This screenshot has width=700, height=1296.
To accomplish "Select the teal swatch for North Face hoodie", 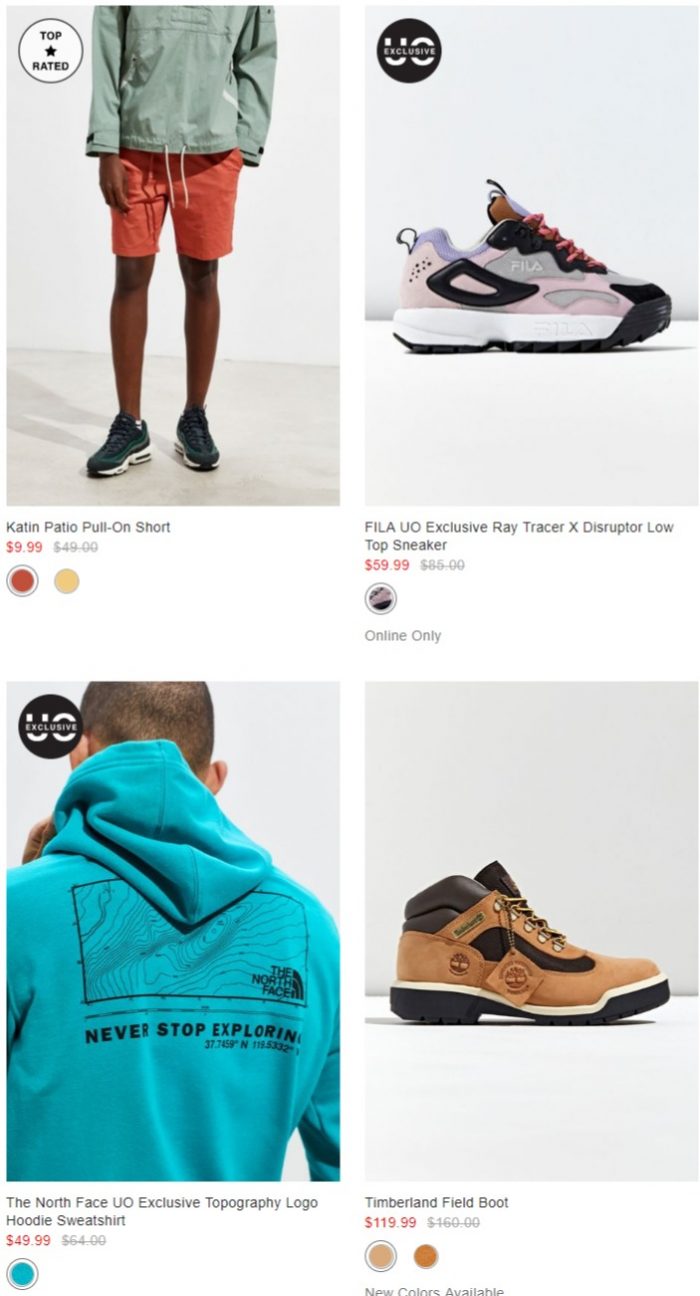I will click(x=22, y=1274).
